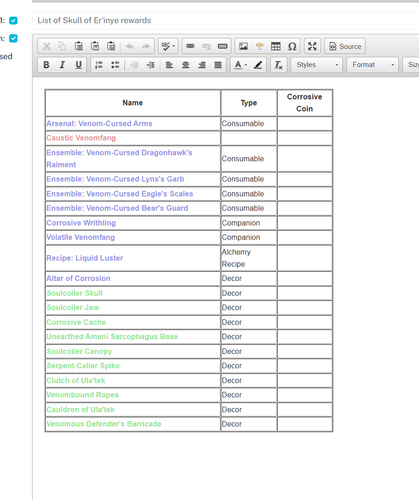Viewport: 419px width, 500px height.
Task: Click 'Serpent-Caller Spike' entry
Action: 83,366
